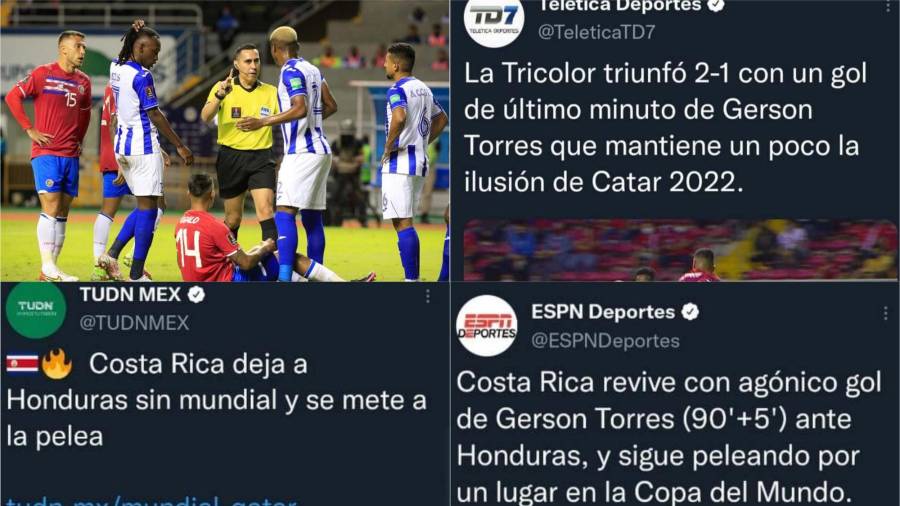The width and height of the screenshot is (900, 506).
Task: Select the Teletica tweet text about La Tricolor
Action: pos(666,128)
